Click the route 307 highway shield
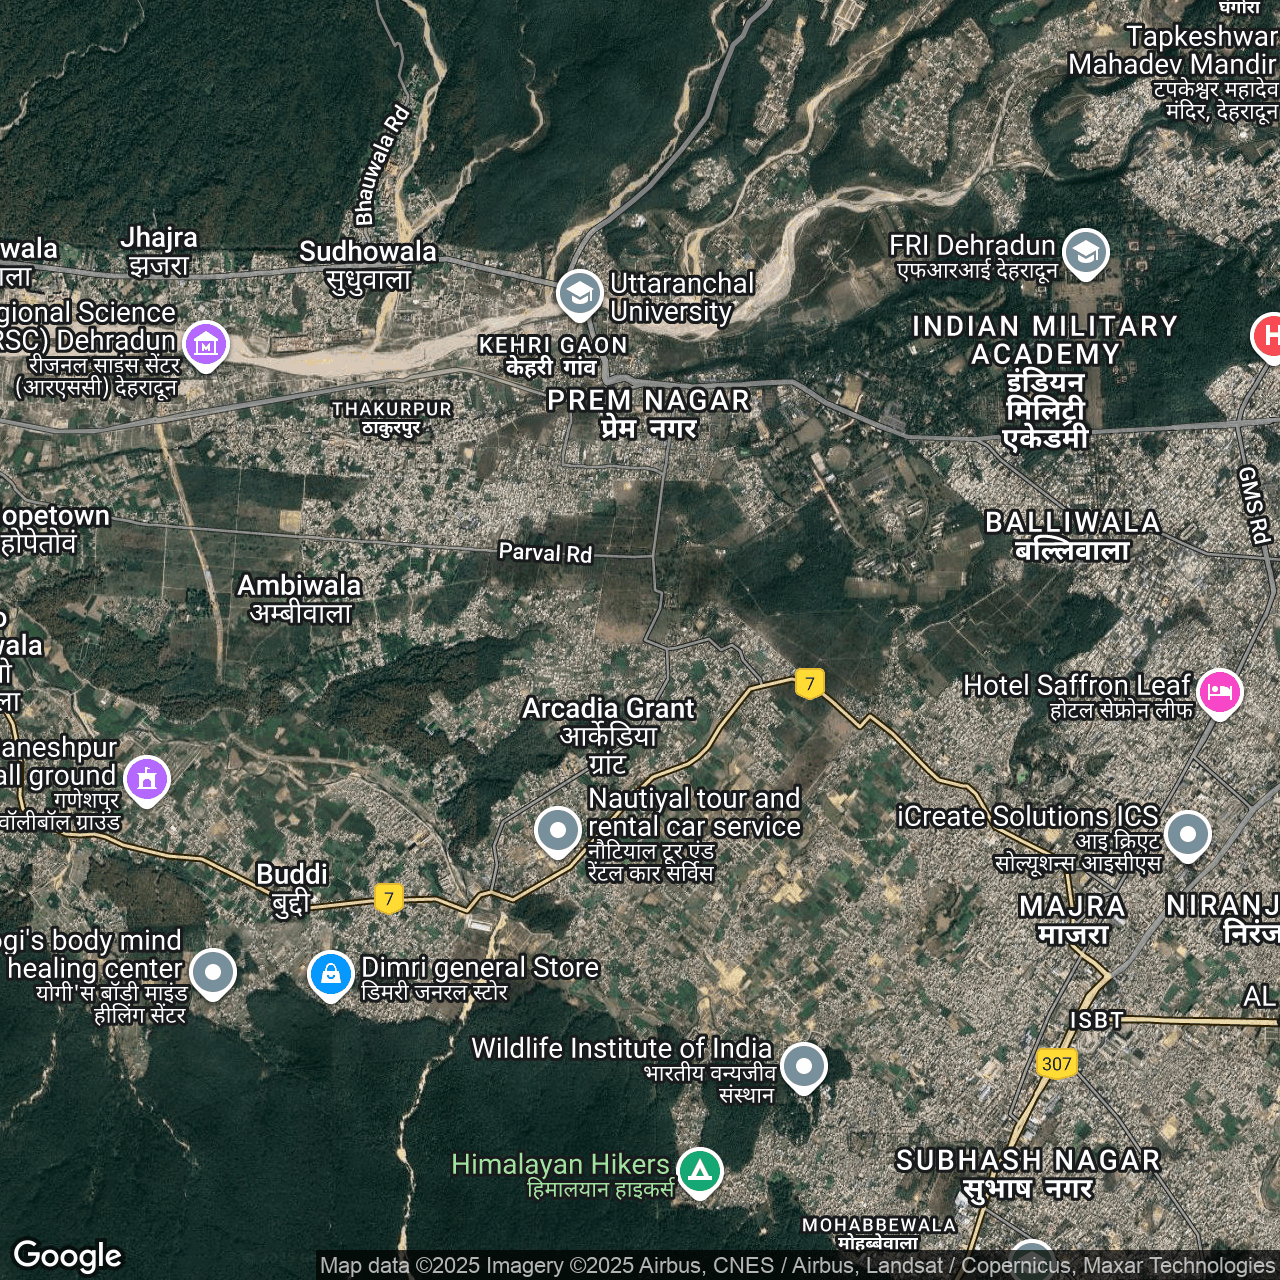 (x=1056, y=1063)
